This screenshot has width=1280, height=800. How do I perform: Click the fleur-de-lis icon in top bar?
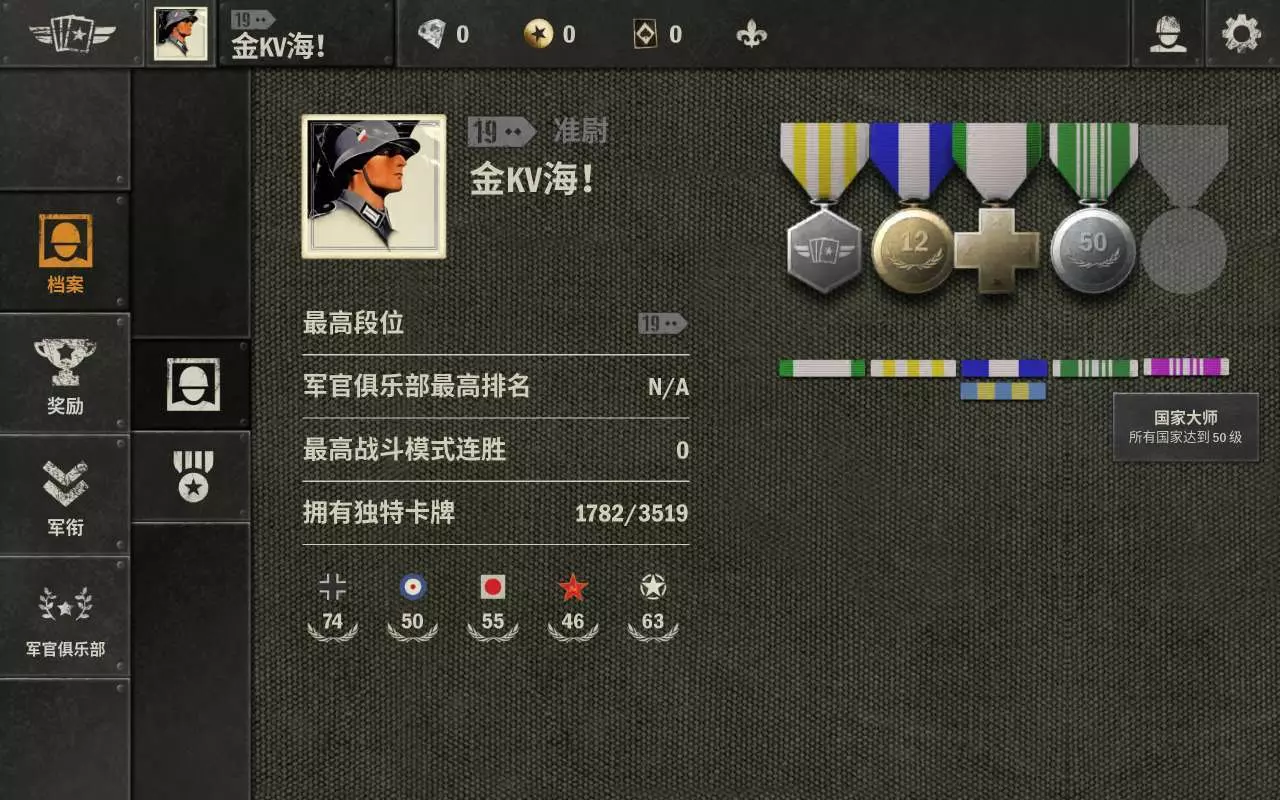click(751, 34)
